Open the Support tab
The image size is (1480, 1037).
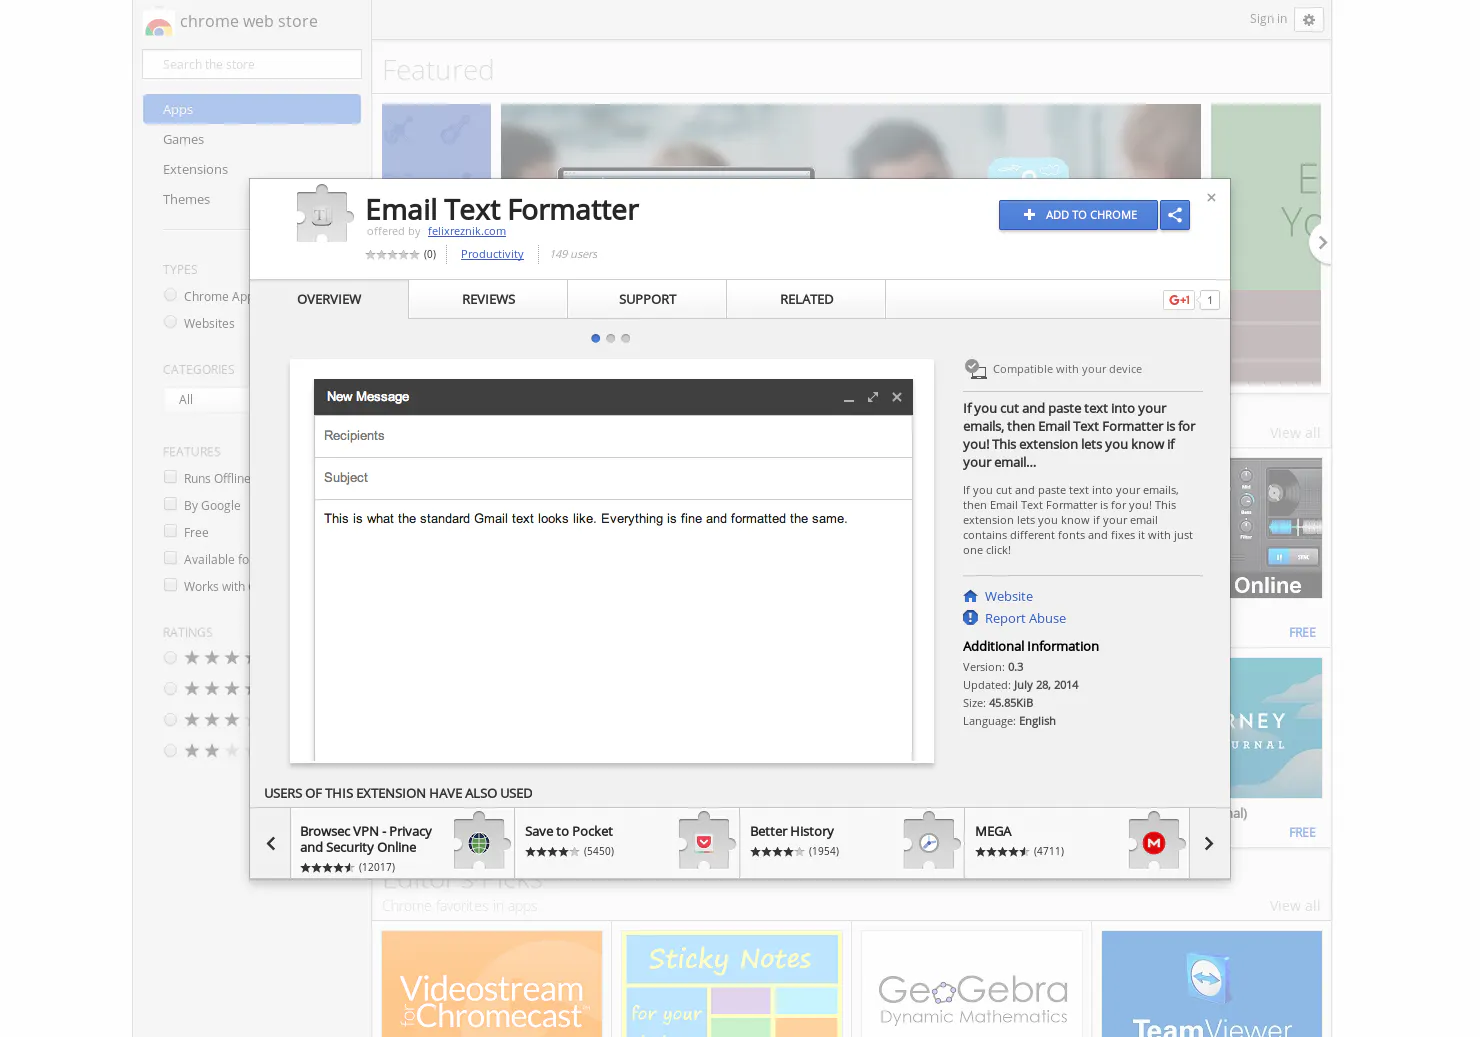647,299
